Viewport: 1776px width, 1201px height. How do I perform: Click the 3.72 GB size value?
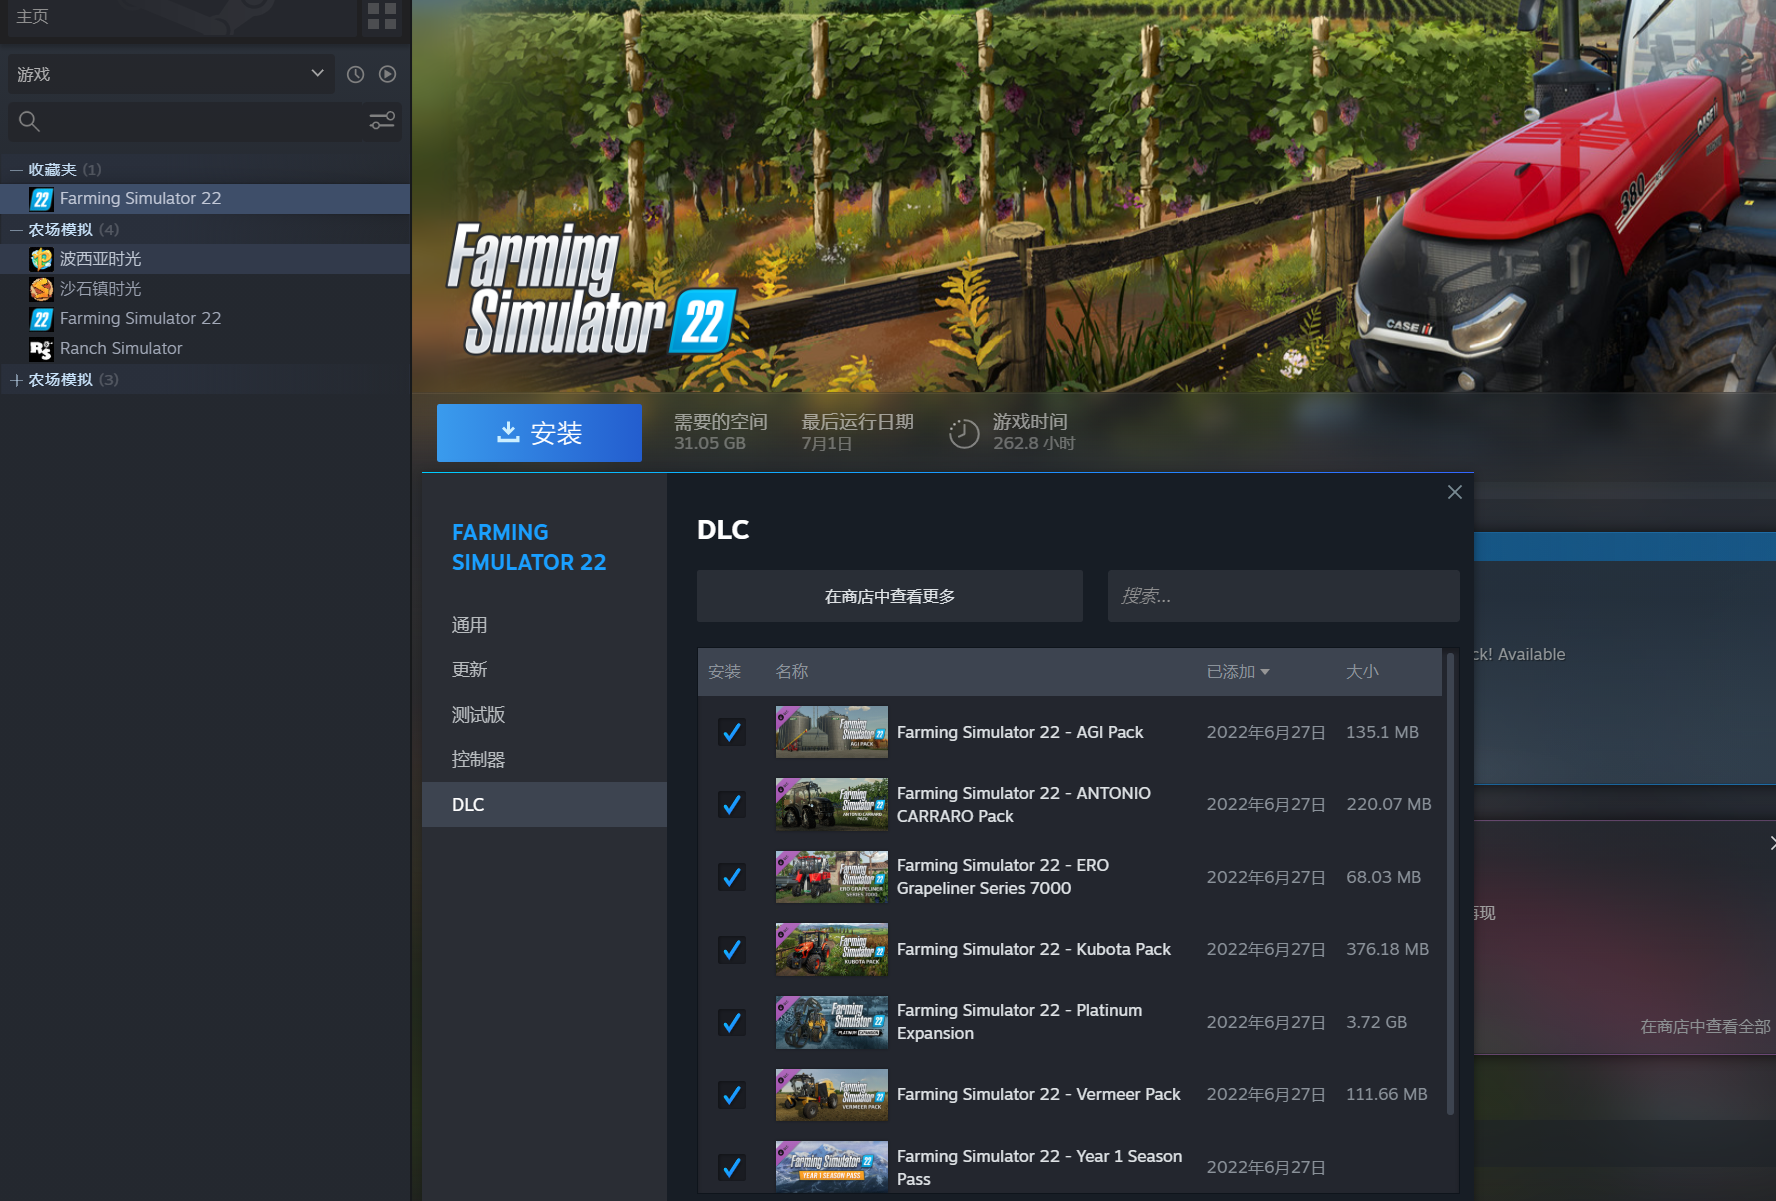1376,1022
